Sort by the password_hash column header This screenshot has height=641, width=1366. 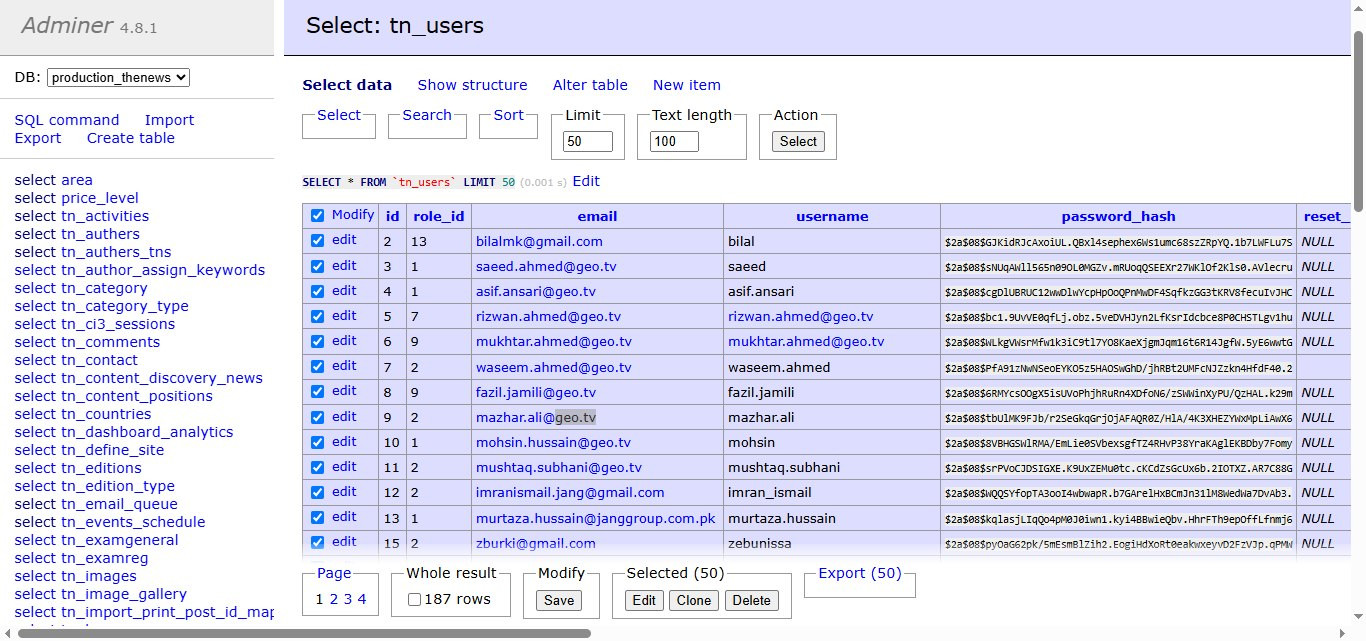(1118, 216)
